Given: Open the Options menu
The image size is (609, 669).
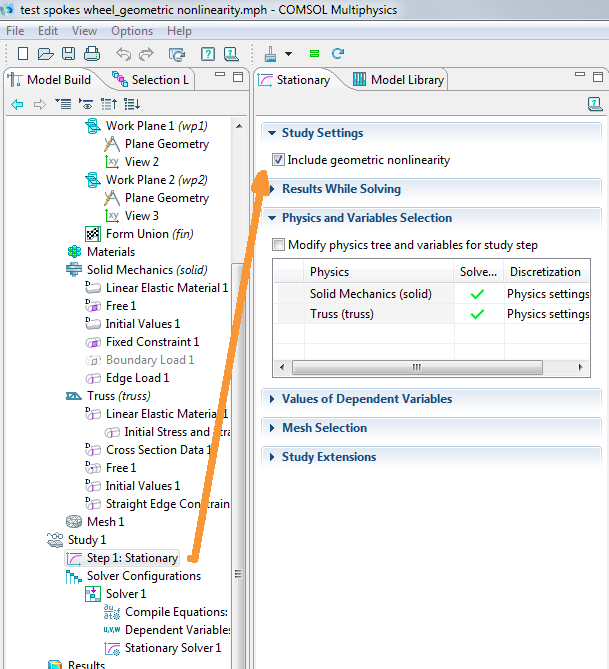Looking at the screenshot, I should pyautogui.click(x=131, y=31).
